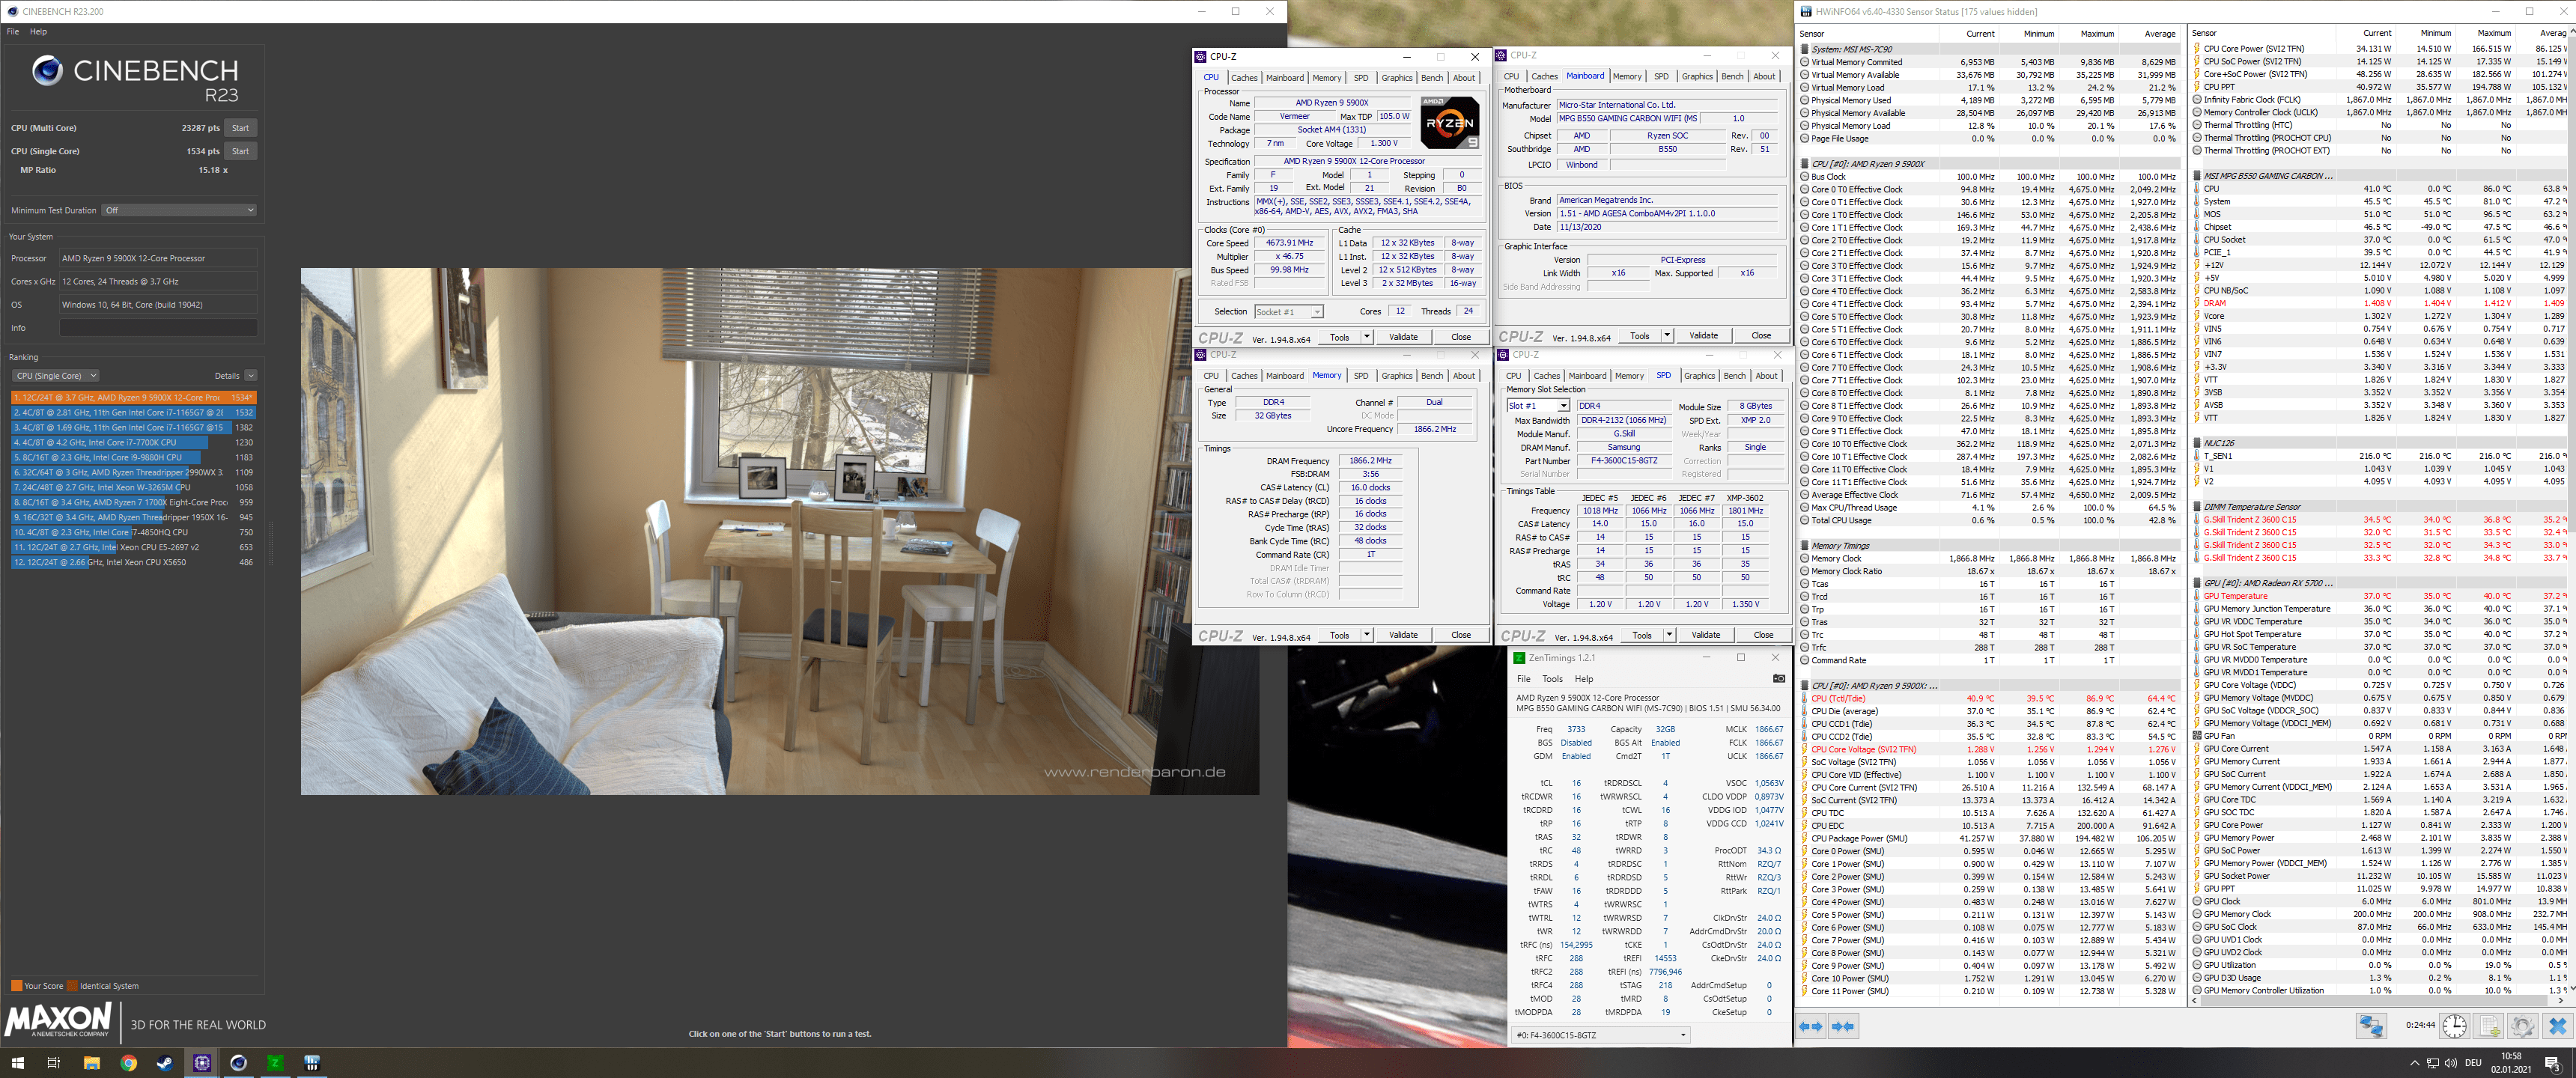Click the Info input field in Cinebench
The width and height of the screenshot is (2576, 1078).
158,328
